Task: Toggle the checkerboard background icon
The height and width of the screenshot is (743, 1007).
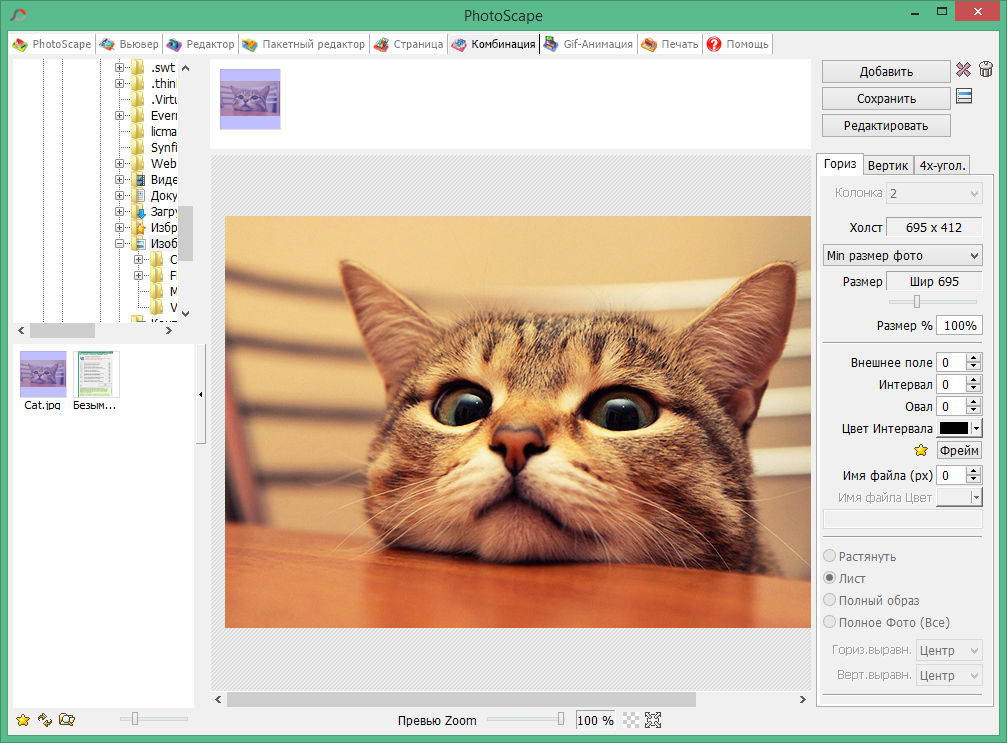Action: (631, 720)
